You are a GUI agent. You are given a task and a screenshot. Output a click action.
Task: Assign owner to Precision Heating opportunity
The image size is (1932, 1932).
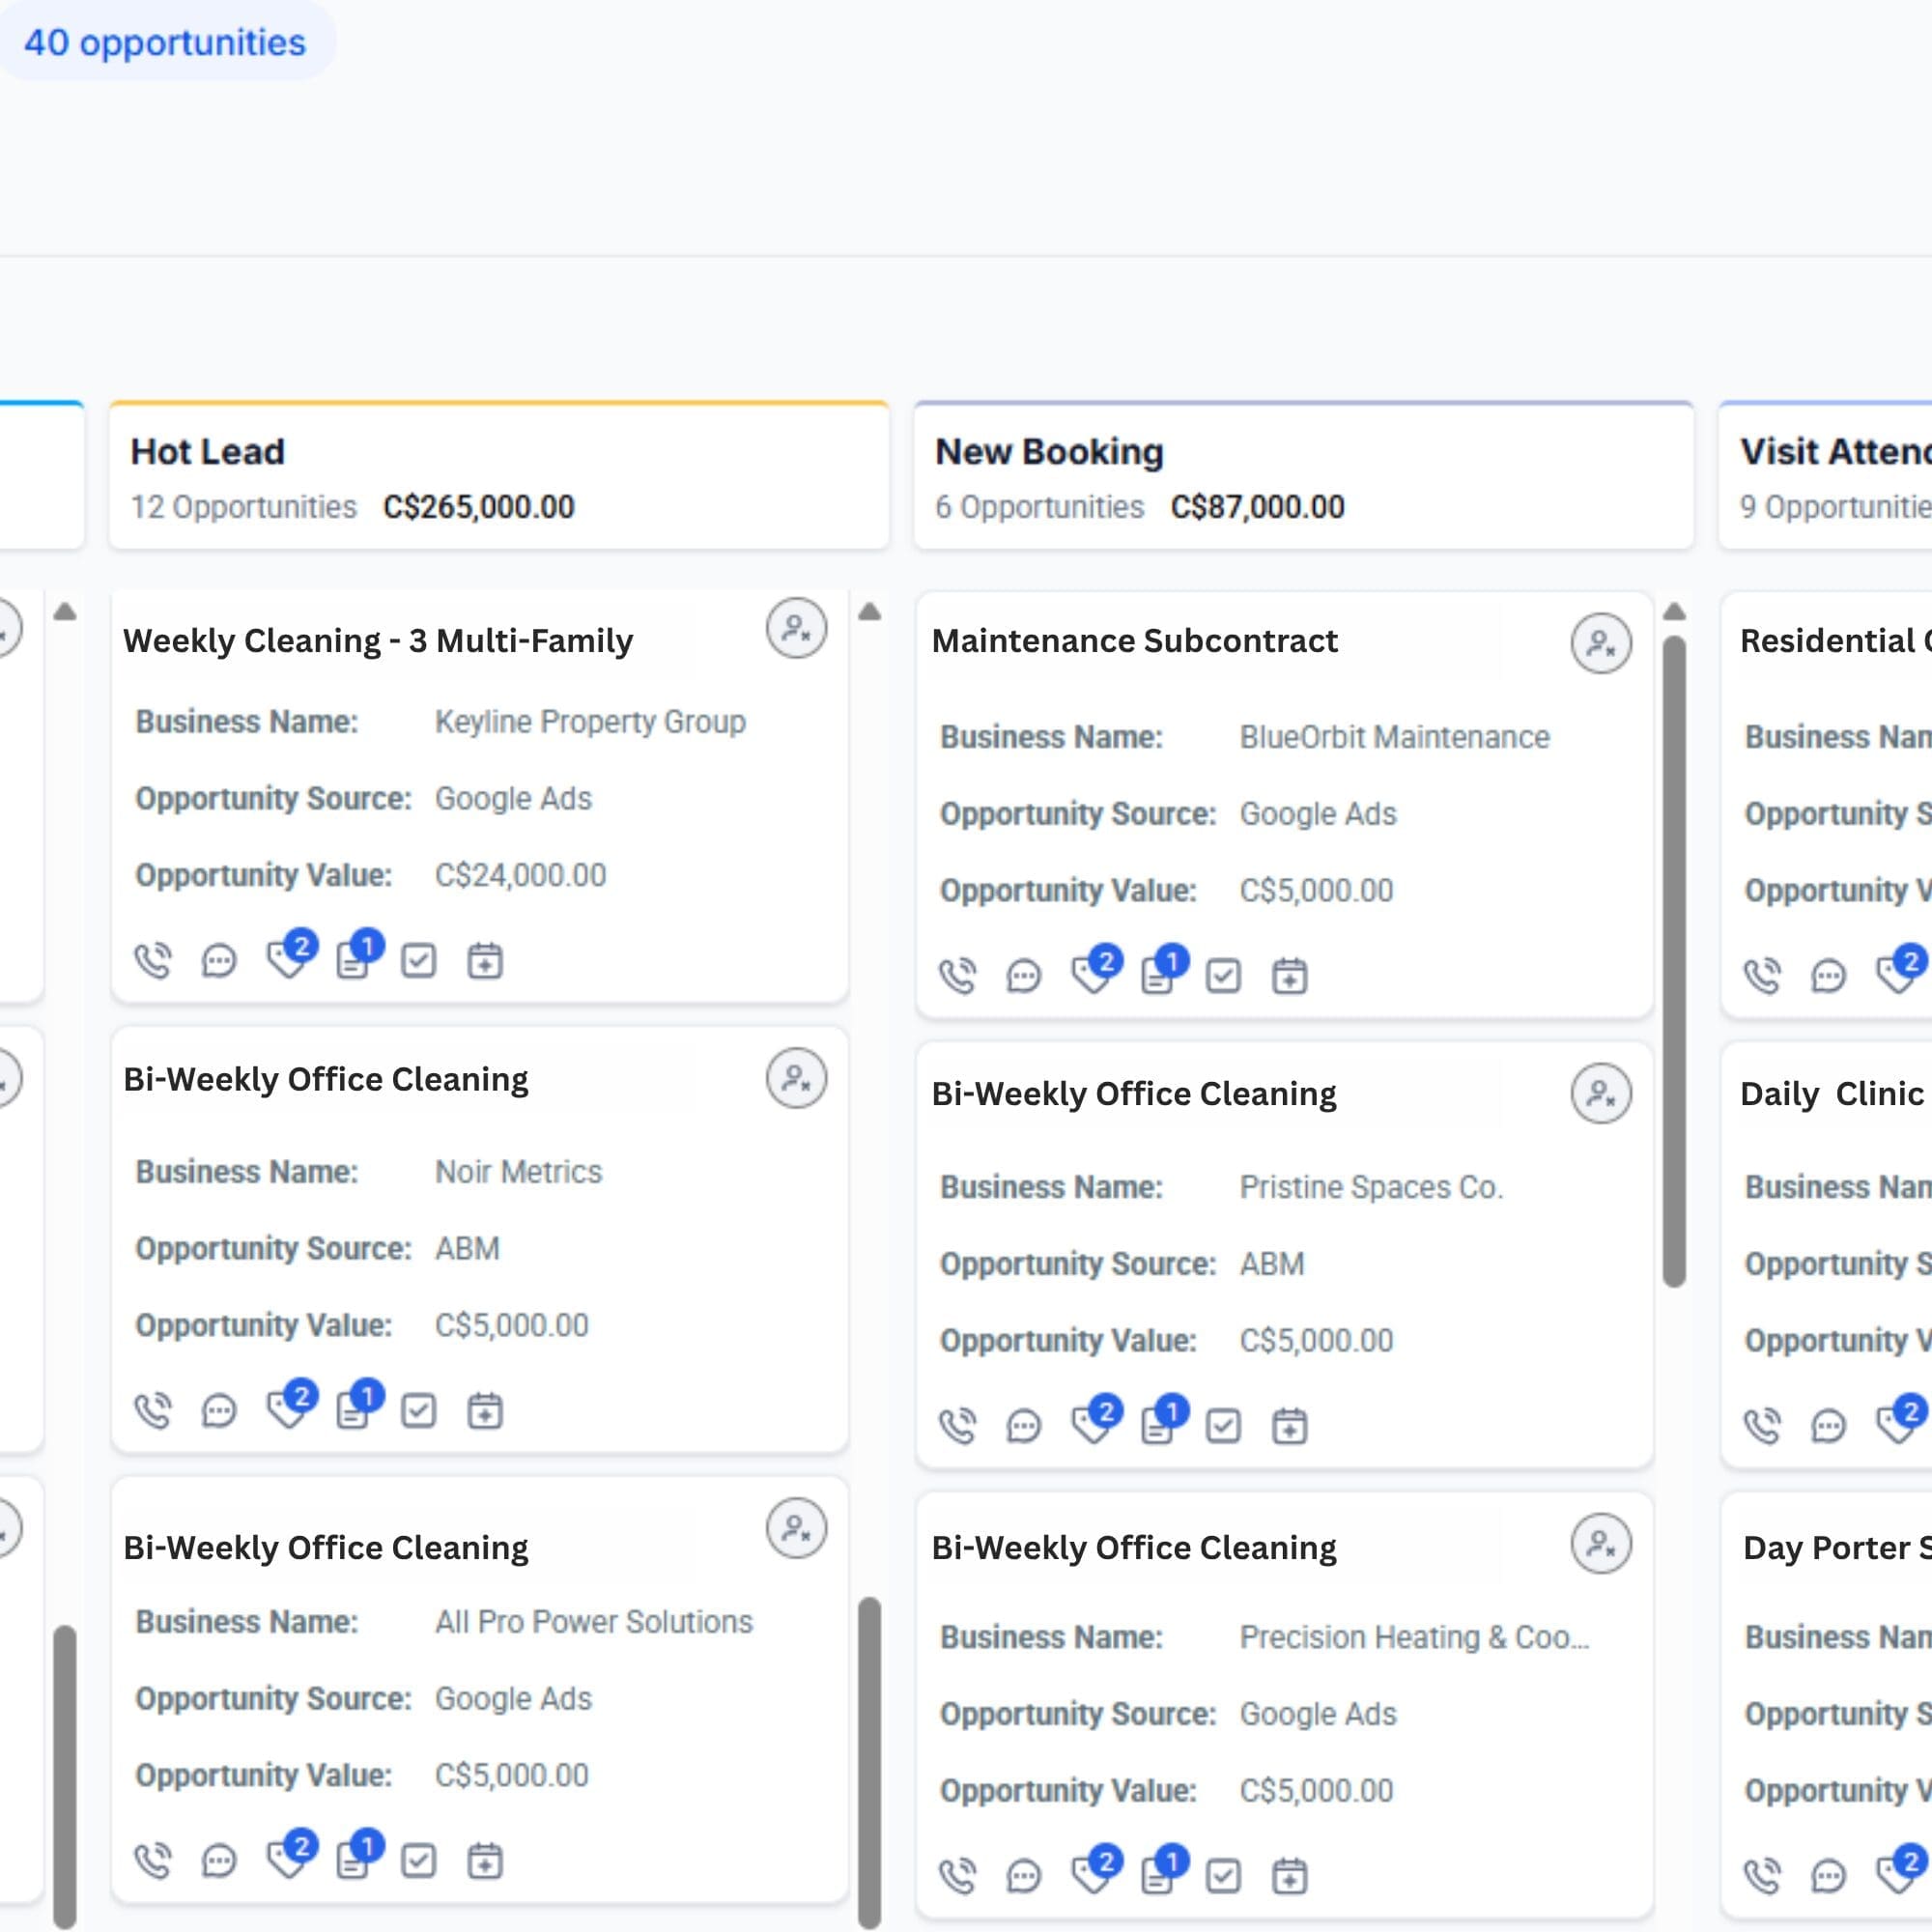point(1601,1544)
